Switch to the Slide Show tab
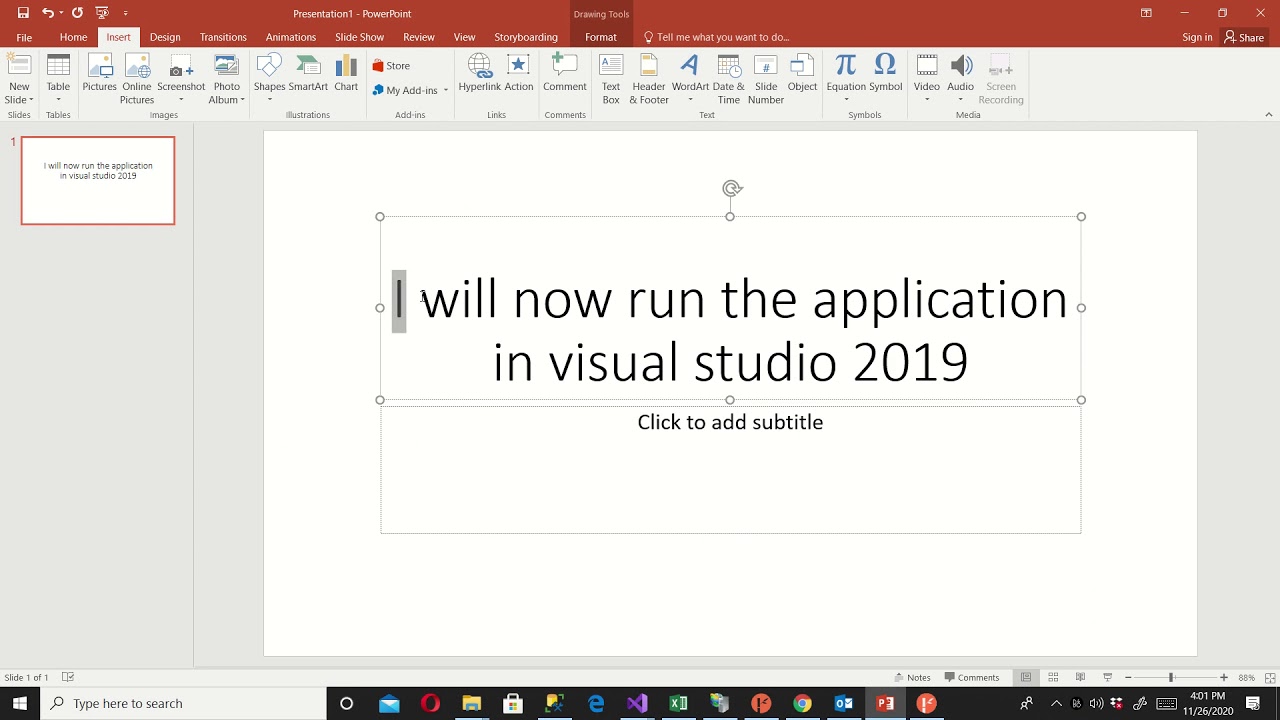This screenshot has height=720, width=1280. (x=359, y=37)
